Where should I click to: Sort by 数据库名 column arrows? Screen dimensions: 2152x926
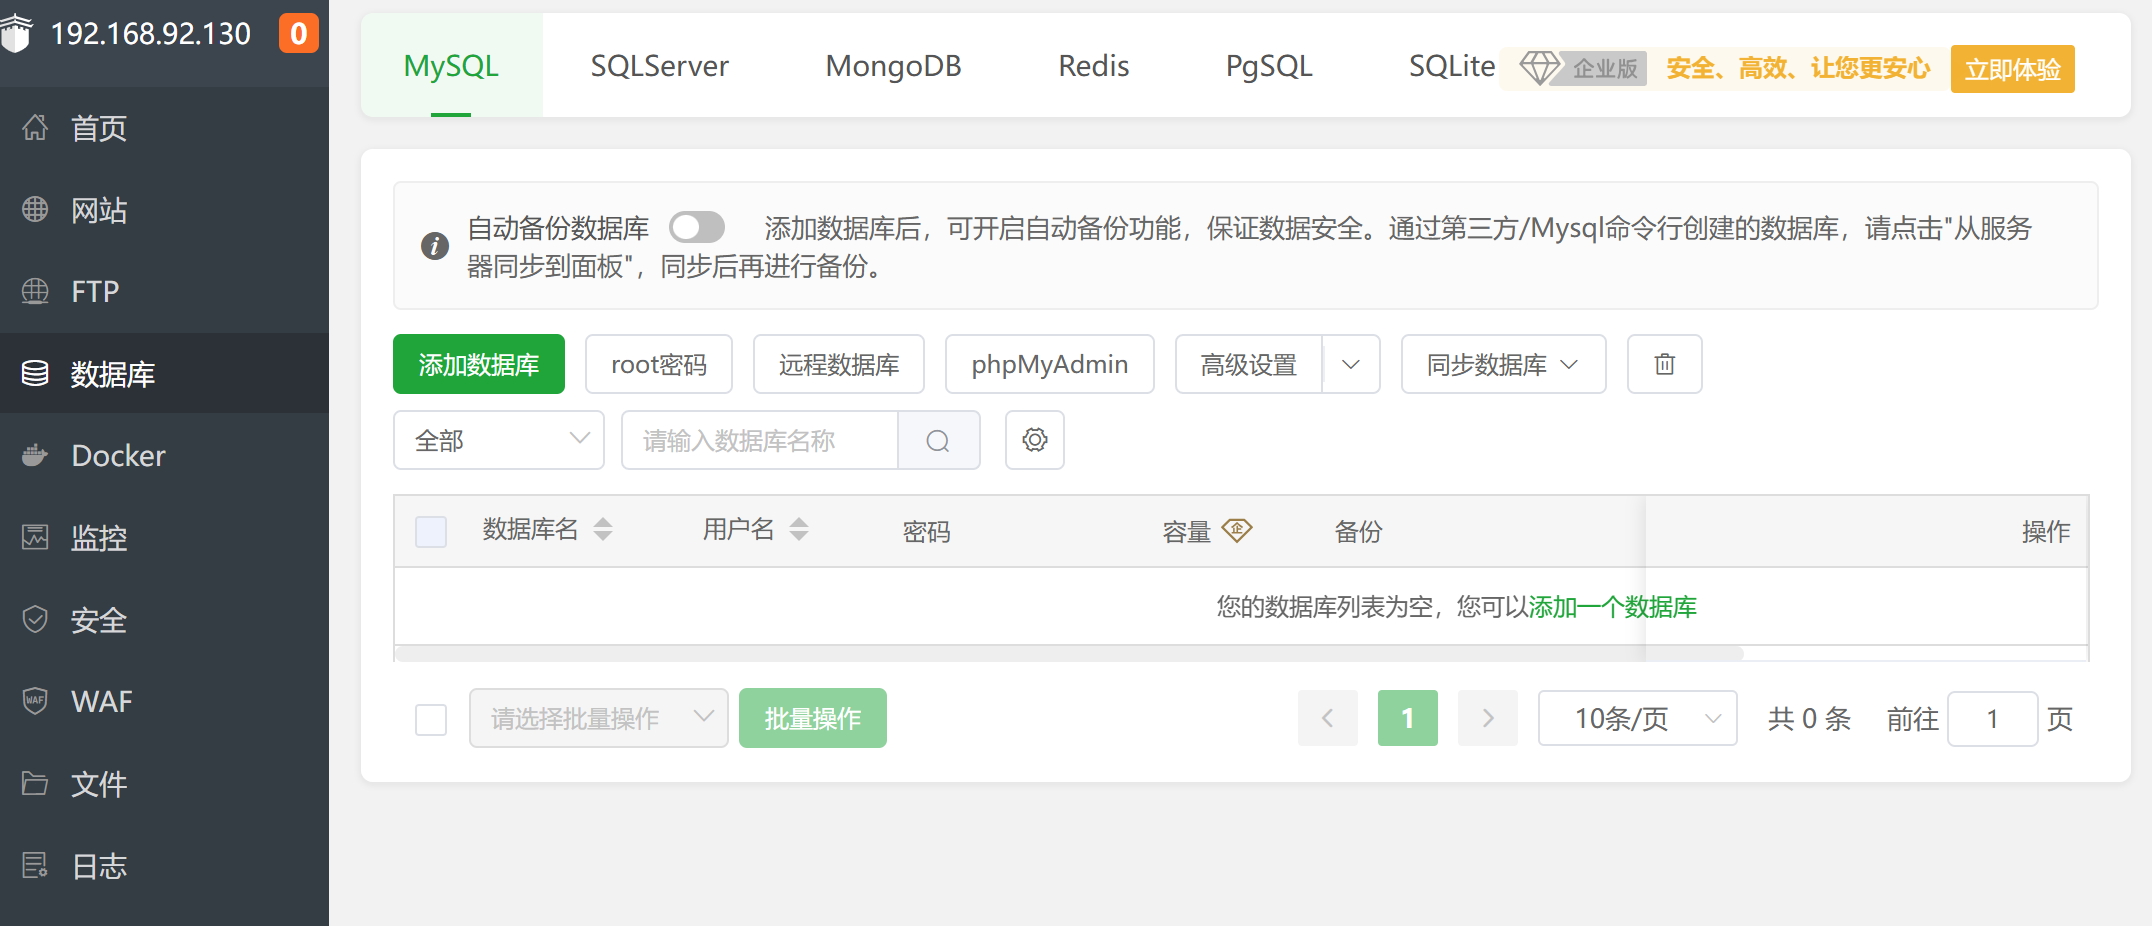click(x=603, y=530)
